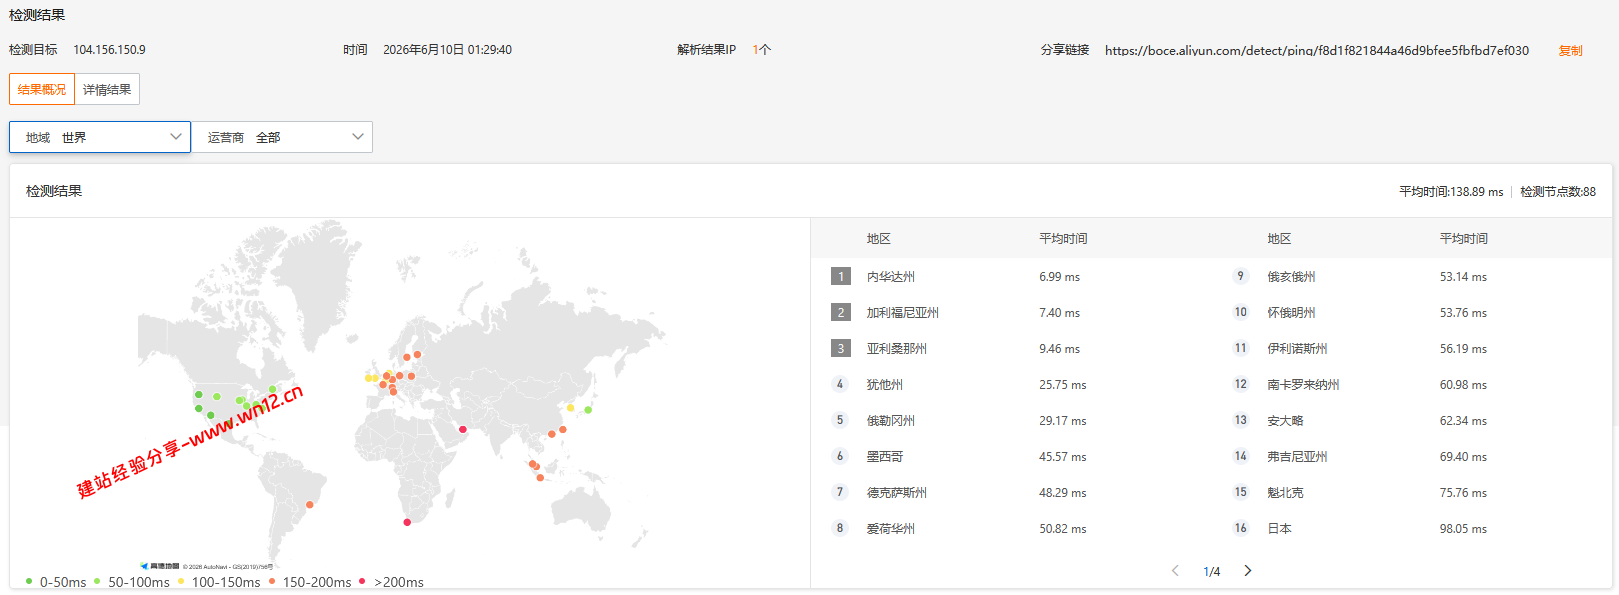Click rank 15 badge for 魁北克
The height and width of the screenshot is (595, 1619).
[1240, 492]
